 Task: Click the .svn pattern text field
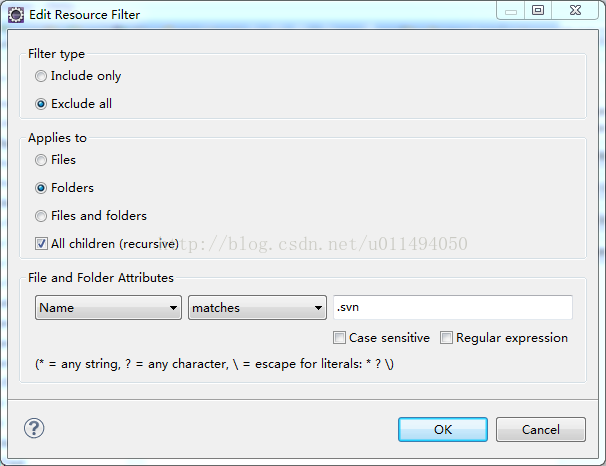pyautogui.click(x=453, y=308)
